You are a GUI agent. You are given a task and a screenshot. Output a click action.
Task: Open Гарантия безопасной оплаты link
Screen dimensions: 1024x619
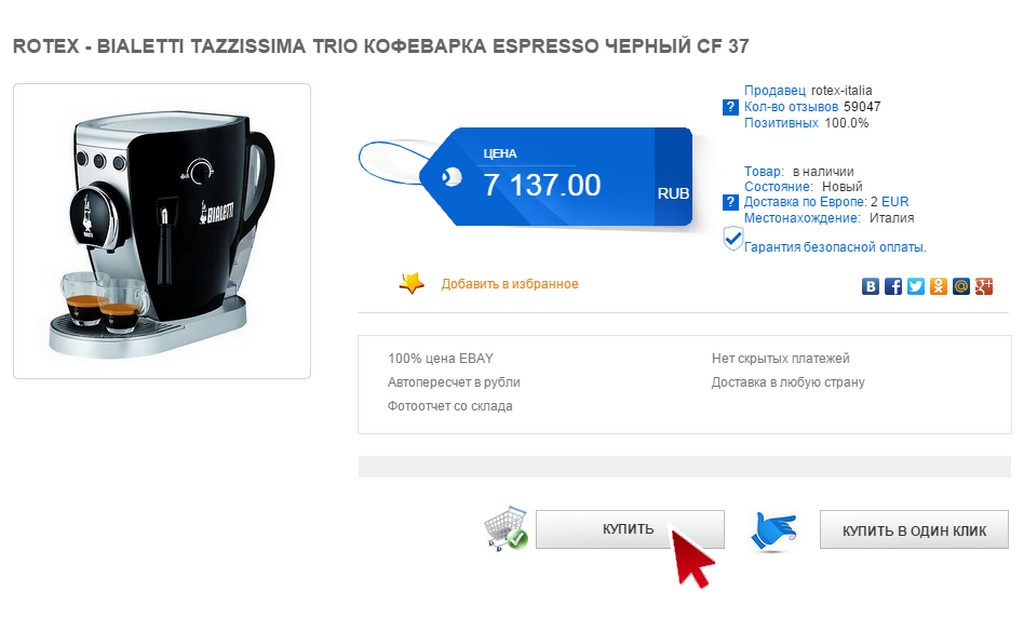click(x=835, y=247)
